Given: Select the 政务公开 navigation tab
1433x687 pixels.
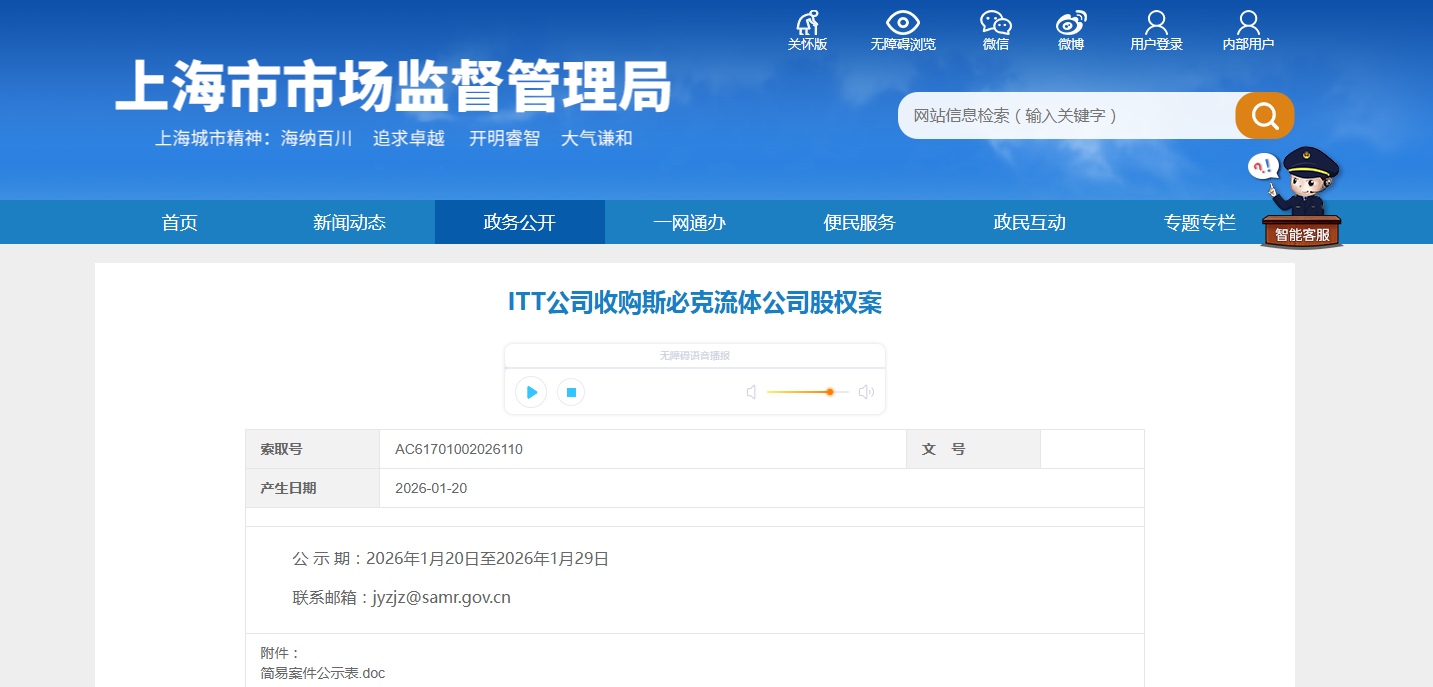Looking at the screenshot, I should tap(520, 222).
